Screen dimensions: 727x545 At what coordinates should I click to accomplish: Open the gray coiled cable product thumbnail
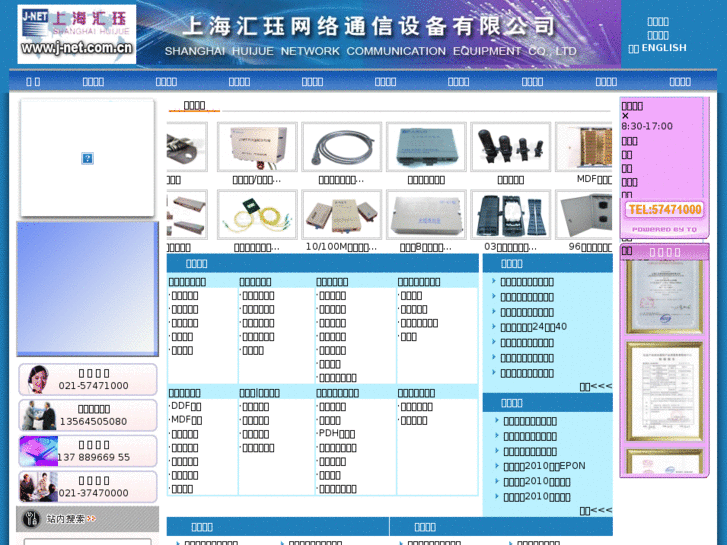[341, 147]
